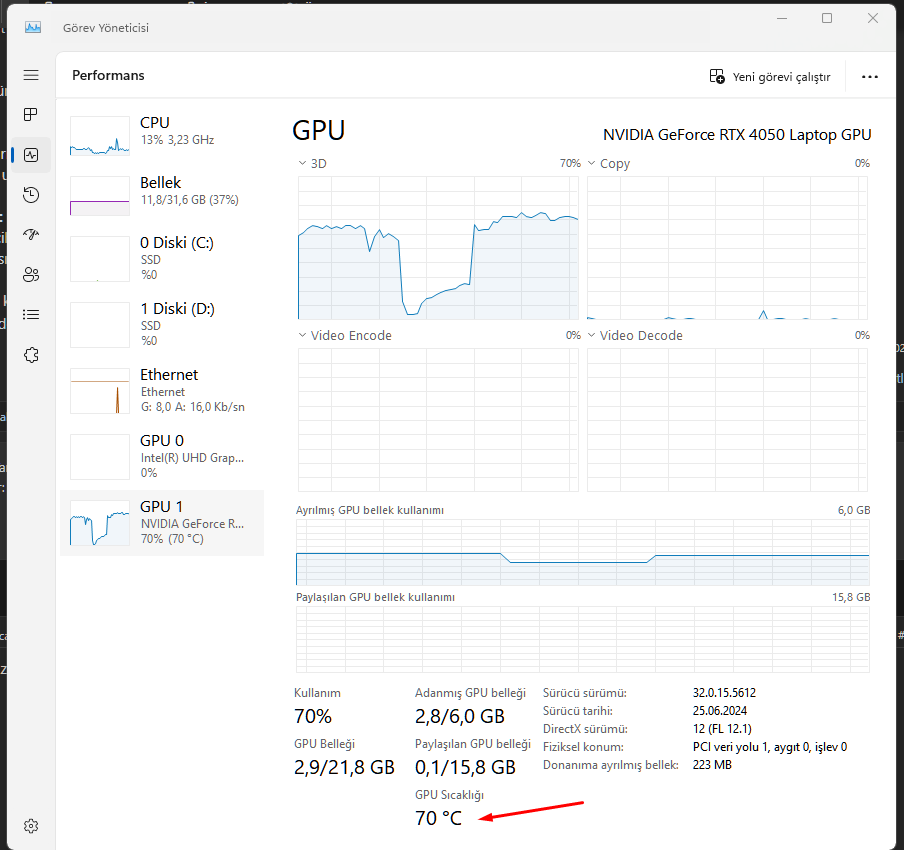This screenshot has width=904, height=850.
Task: Close the Task Manager window
Action: coord(873,18)
